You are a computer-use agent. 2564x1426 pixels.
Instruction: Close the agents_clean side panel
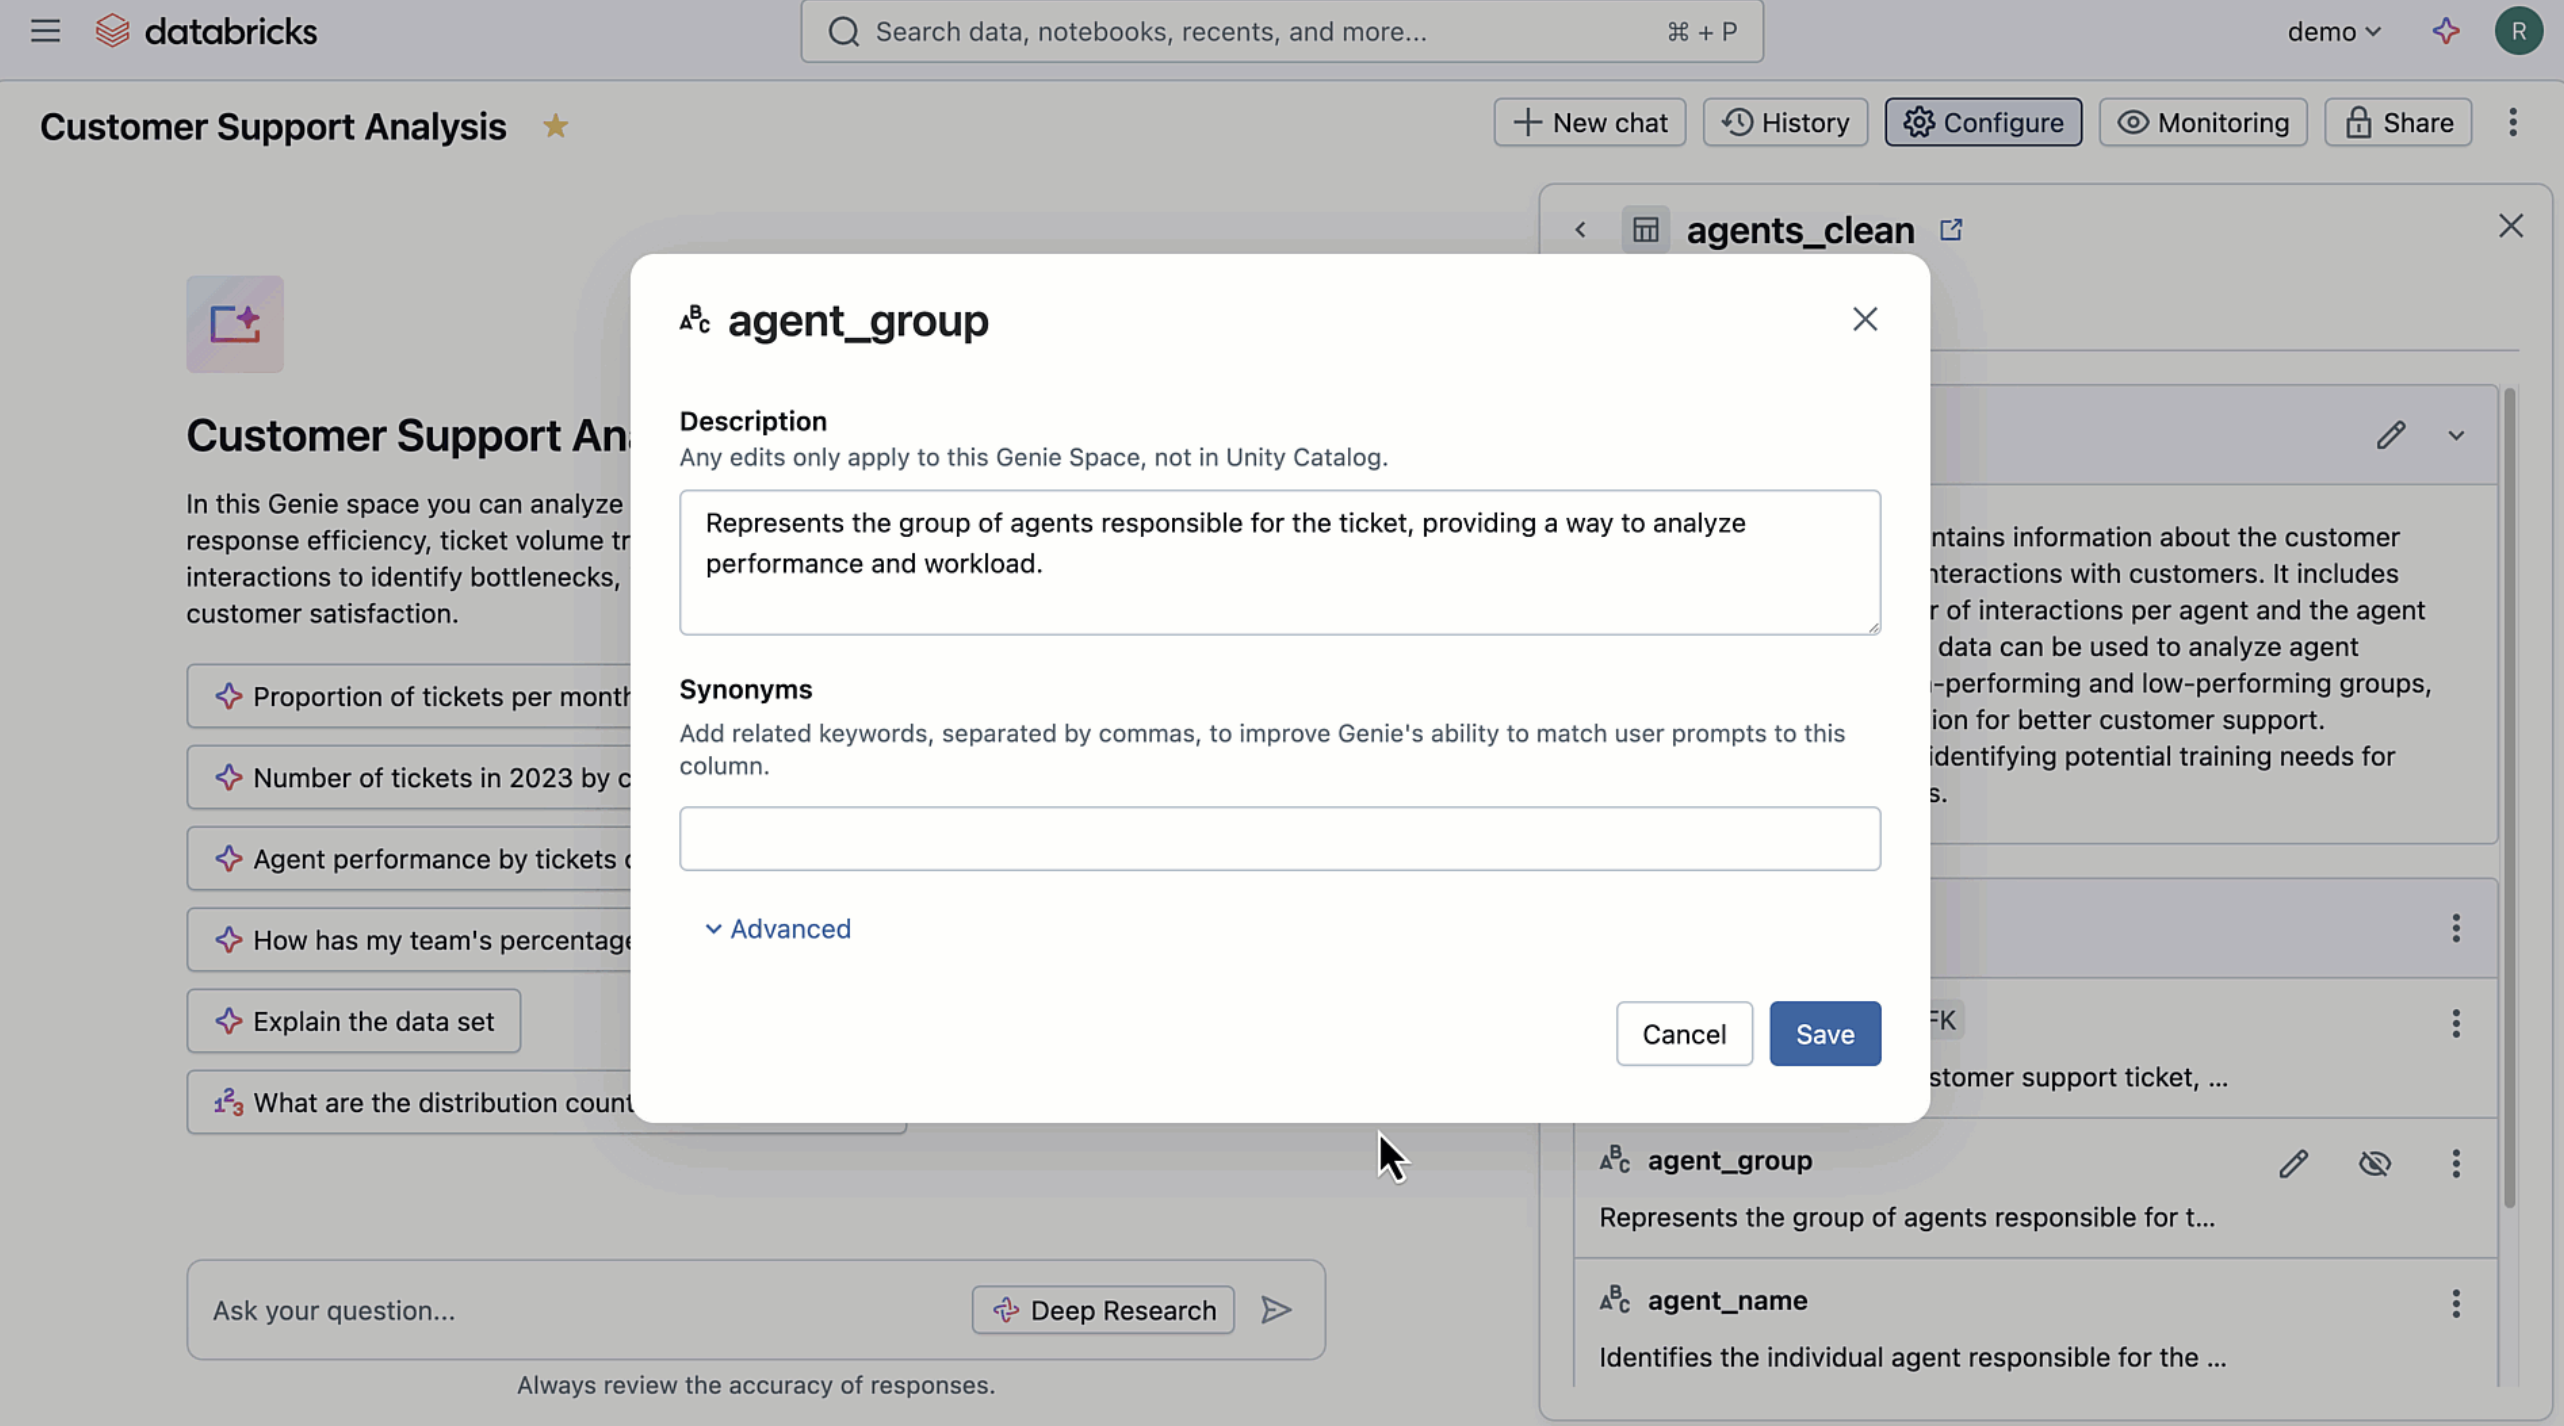(x=2510, y=226)
